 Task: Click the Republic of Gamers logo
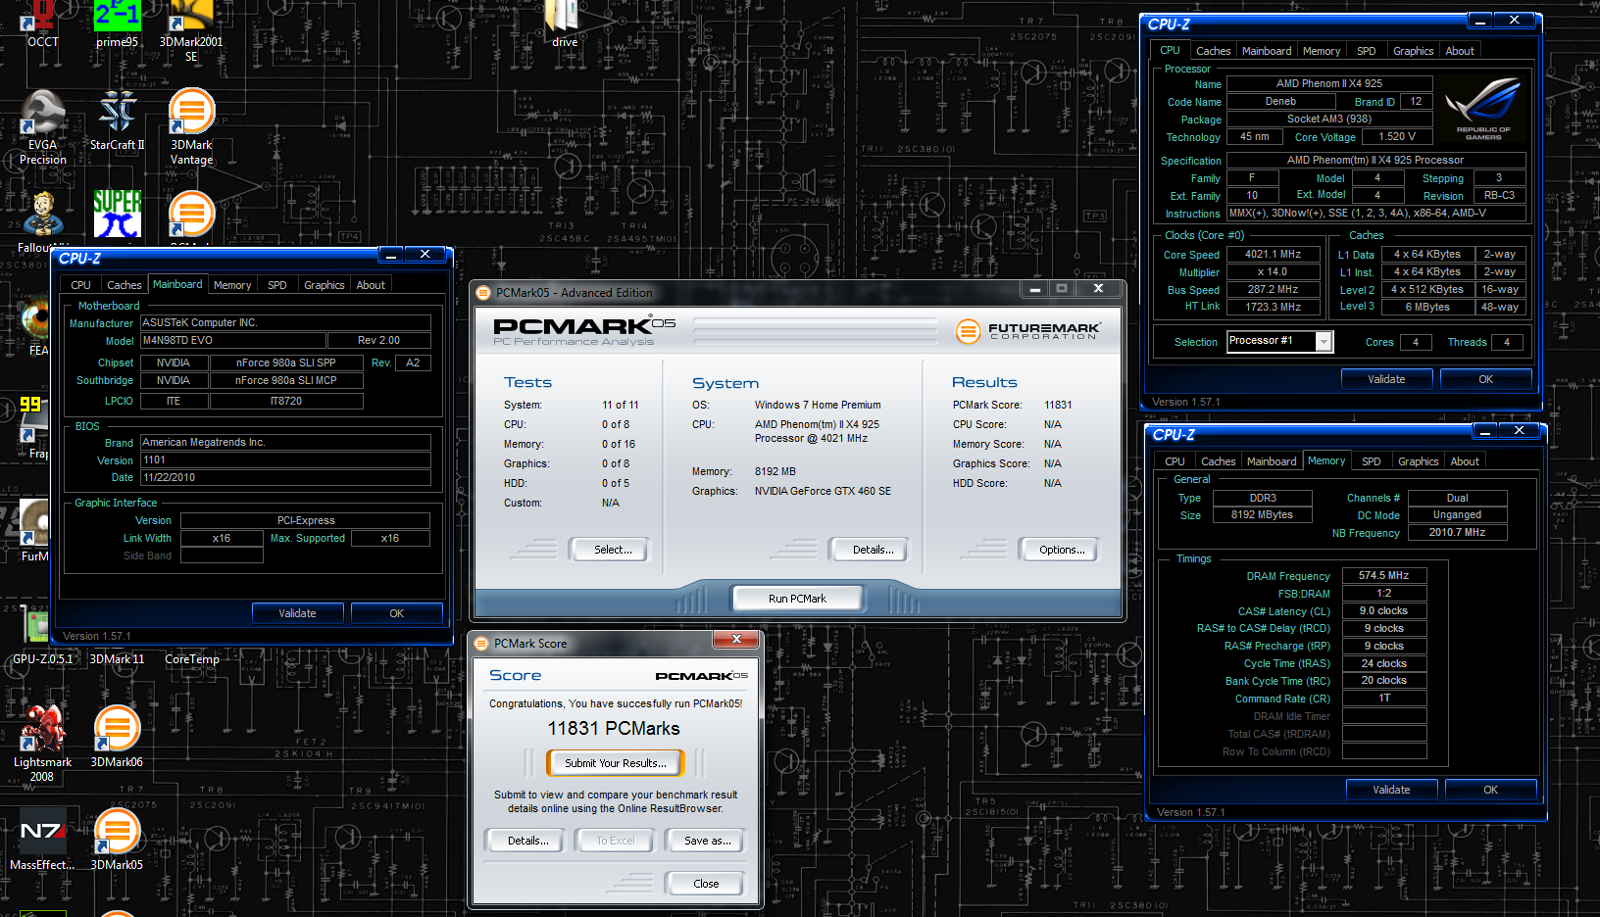coord(1484,108)
